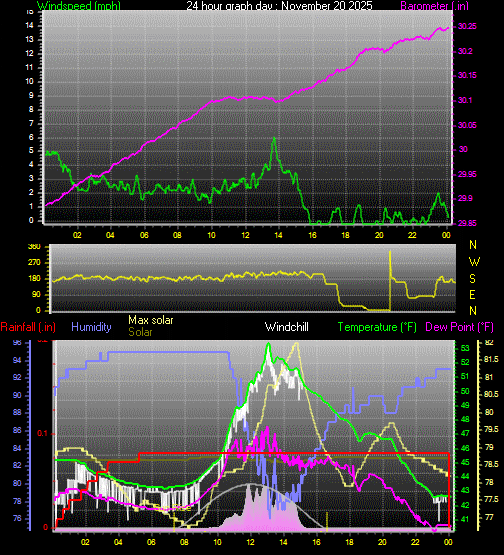Click the temperature peak at top of bottom chart
This screenshot has width=504, height=555.
tap(268, 344)
